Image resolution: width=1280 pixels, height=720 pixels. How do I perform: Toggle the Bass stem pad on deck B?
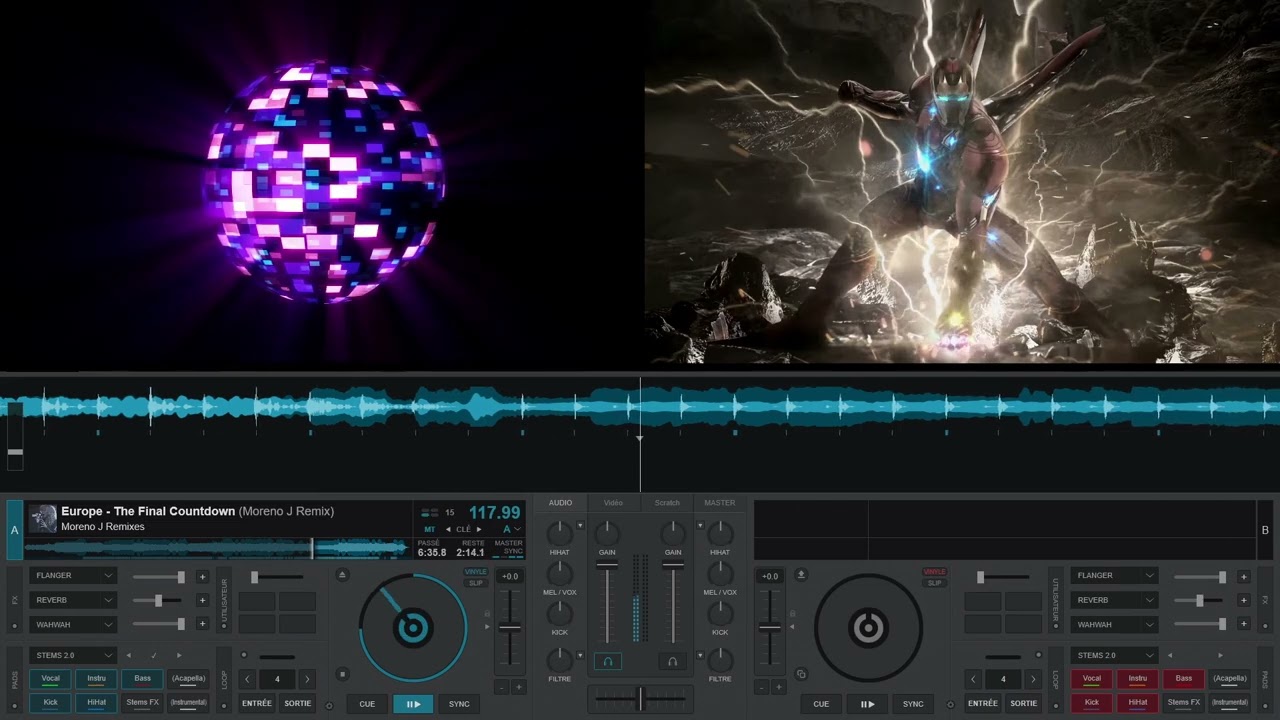pyautogui.click(x=1184, y=679)
